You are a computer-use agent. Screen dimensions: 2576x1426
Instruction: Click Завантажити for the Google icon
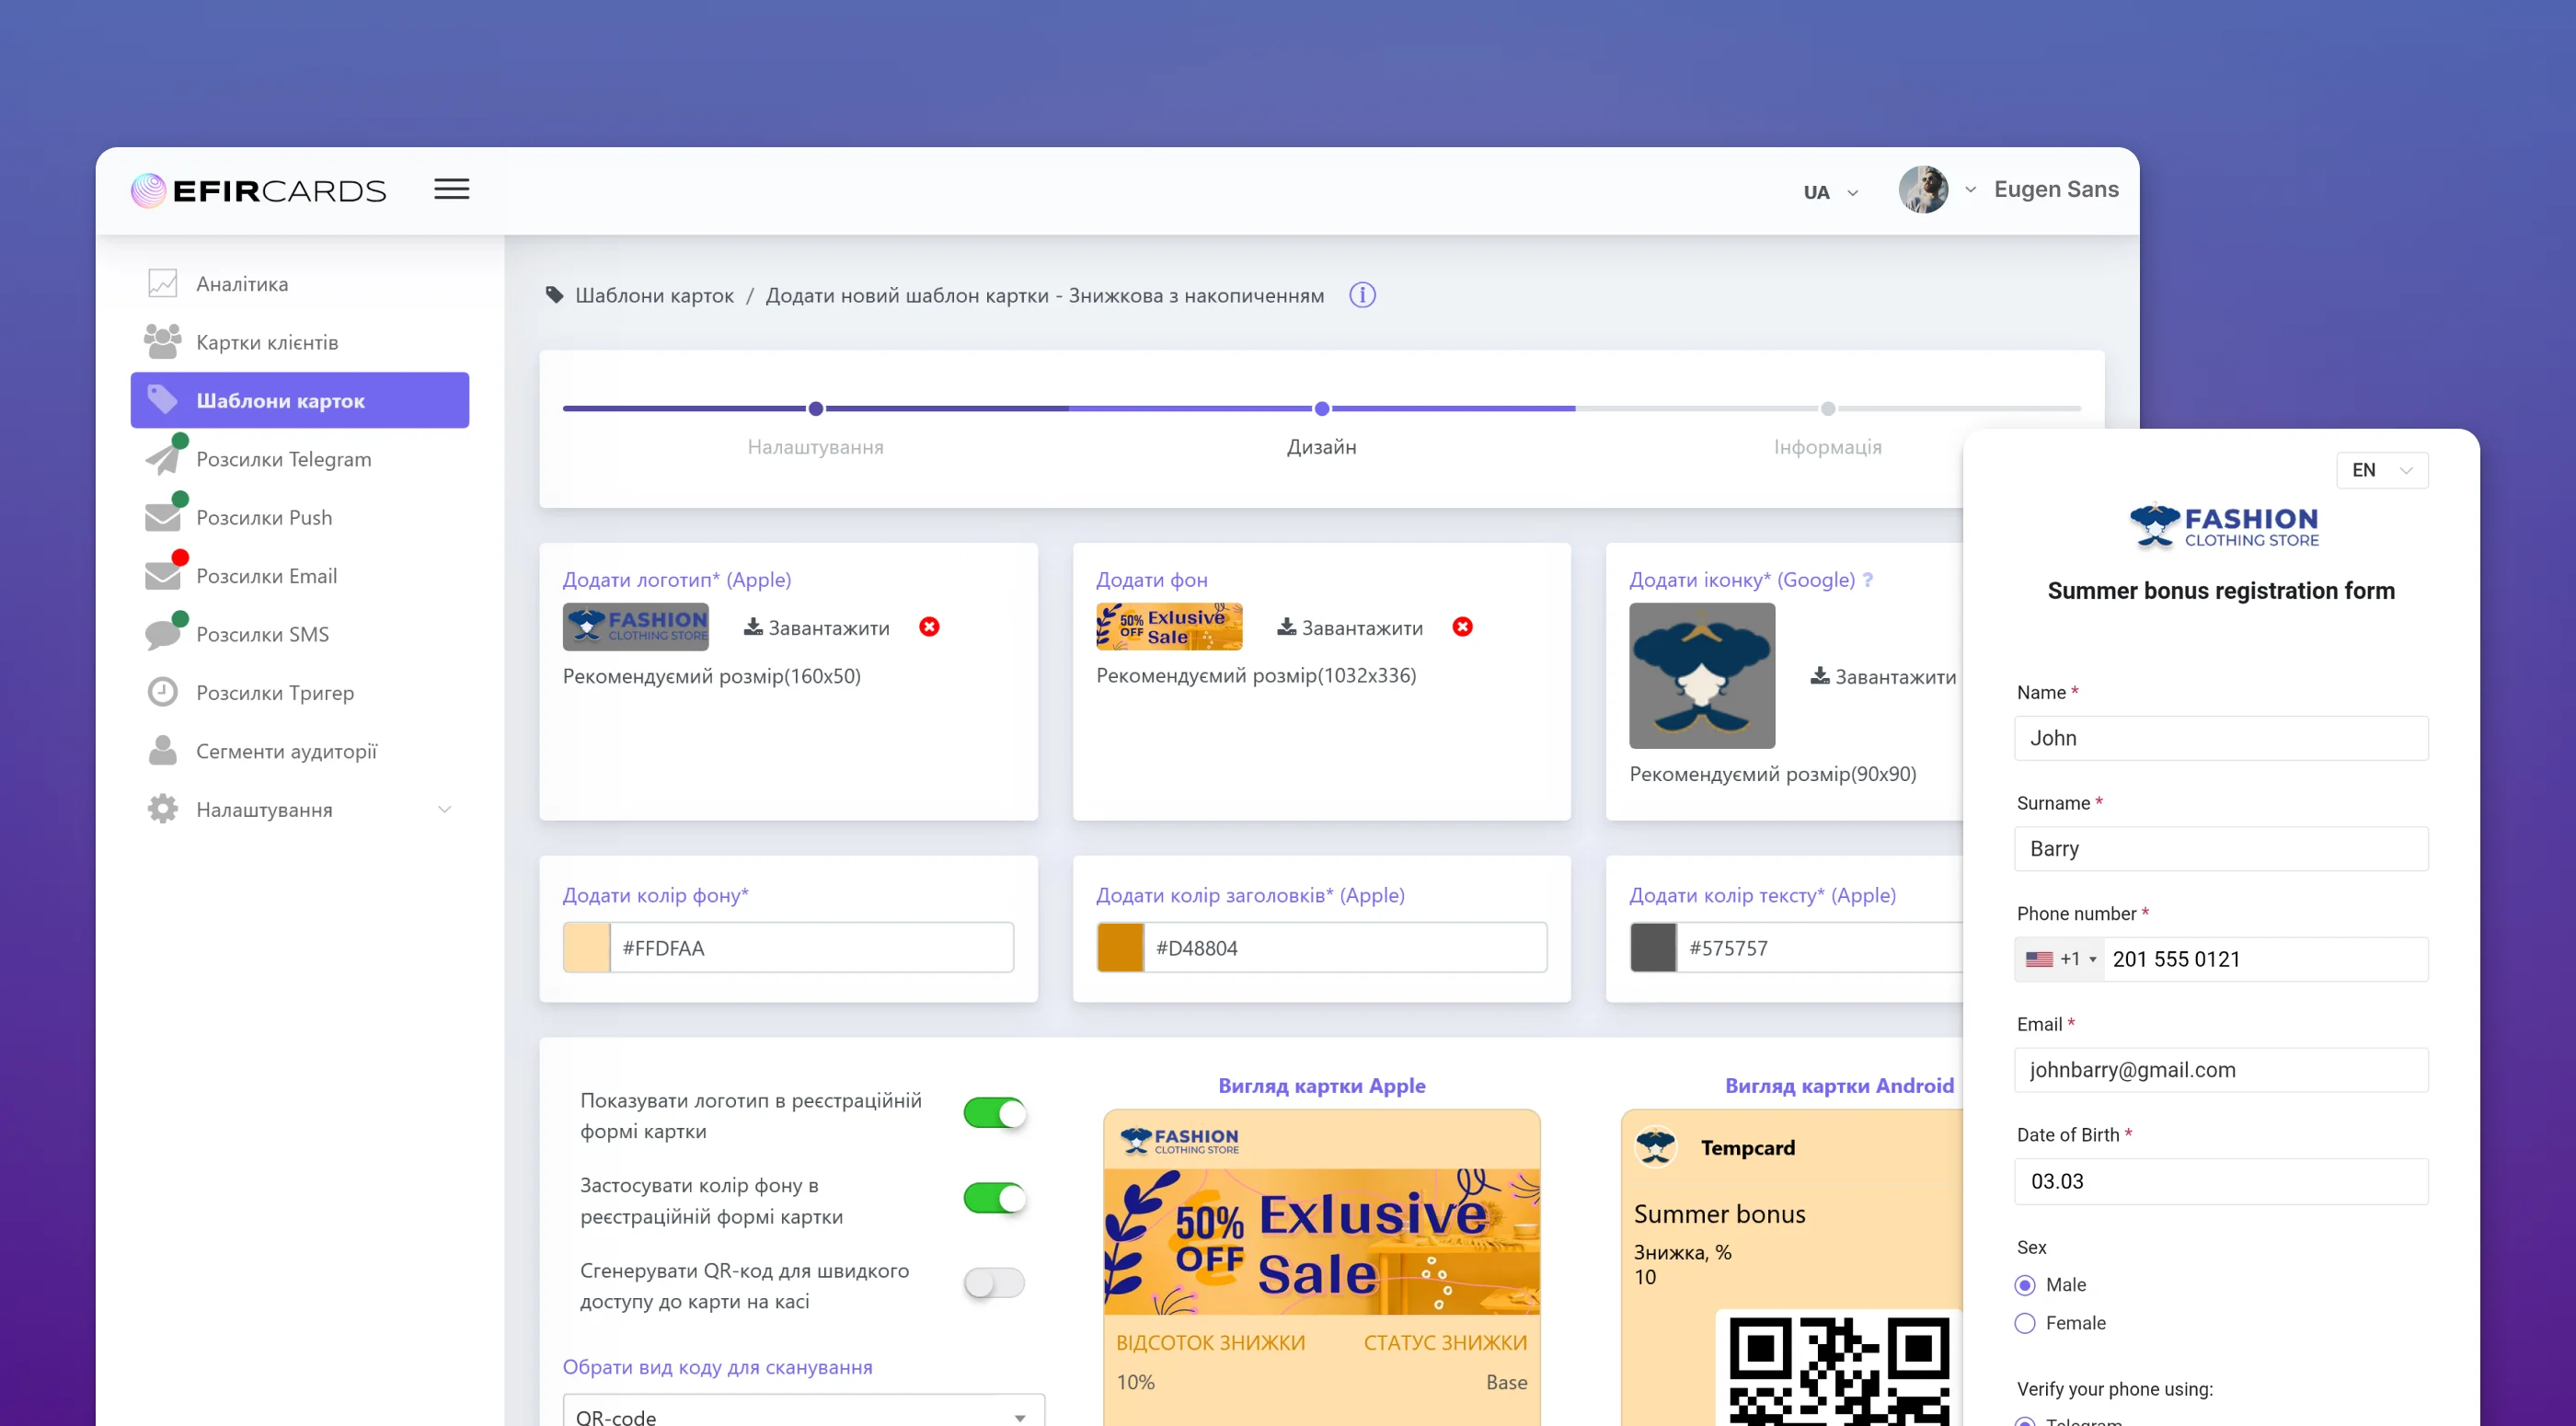click(1883, 677)
